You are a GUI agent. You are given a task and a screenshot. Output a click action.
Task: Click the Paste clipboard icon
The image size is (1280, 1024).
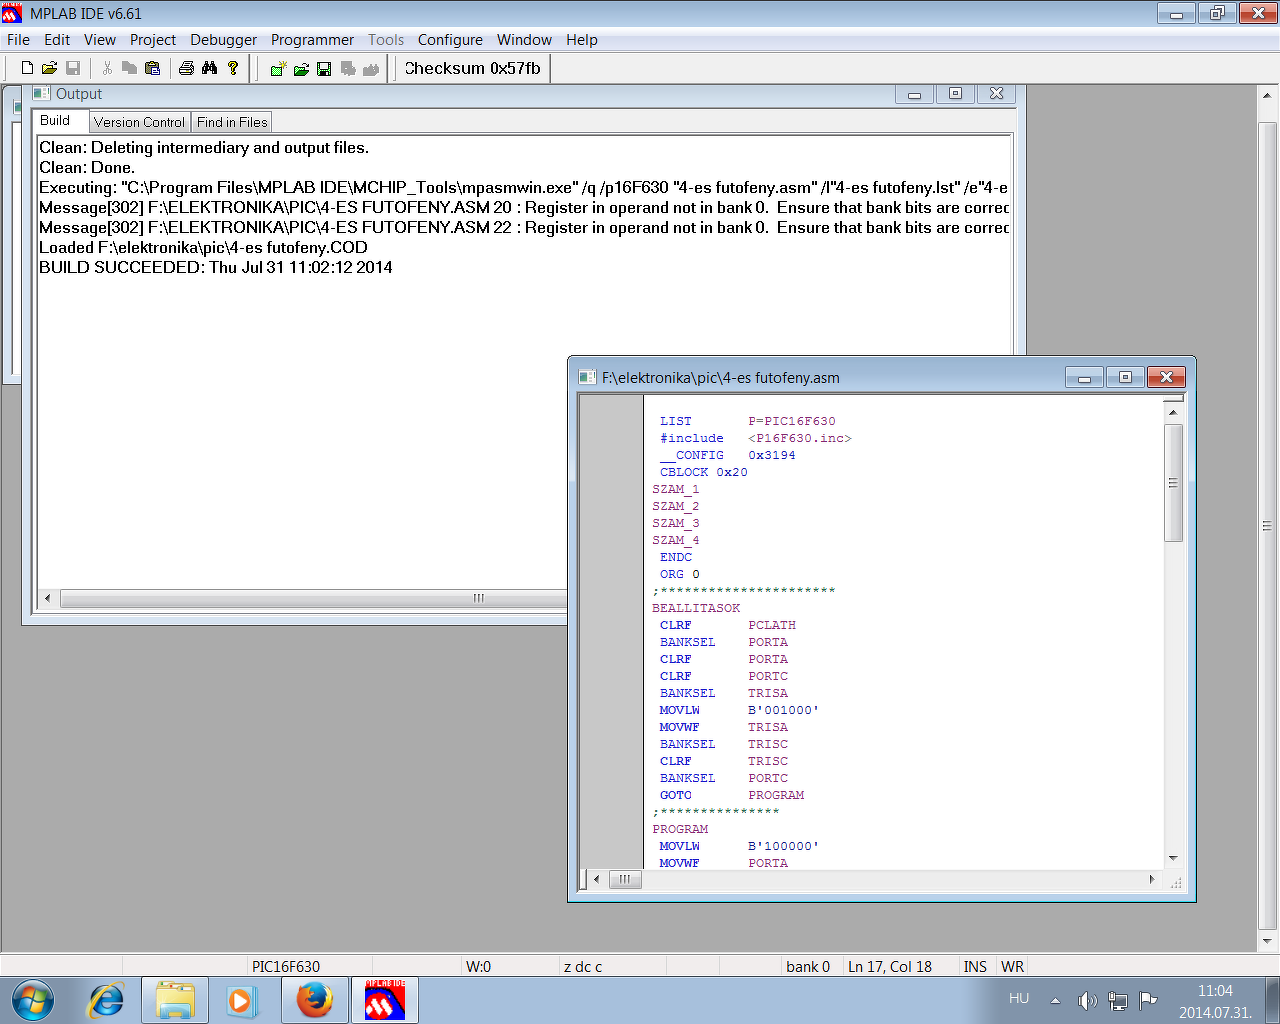point(152,68)
